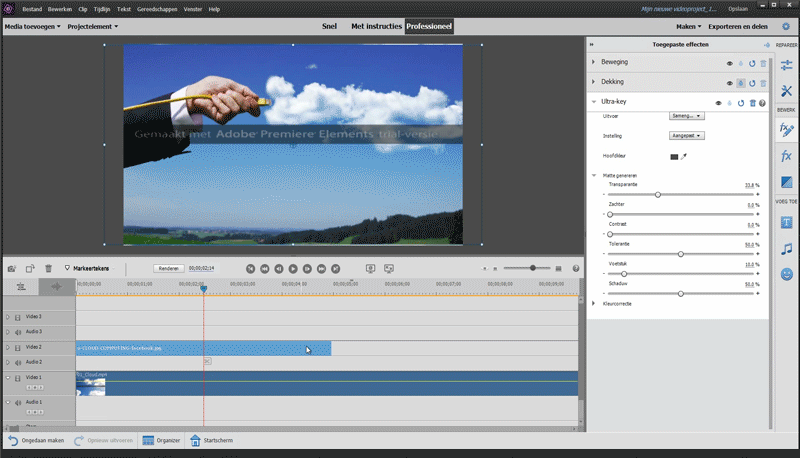Open the Uitvoer dropdown in Ultra-key
The height and width of the screenshot is (458, 800).
pyautogui.click(x=686, y=116)
